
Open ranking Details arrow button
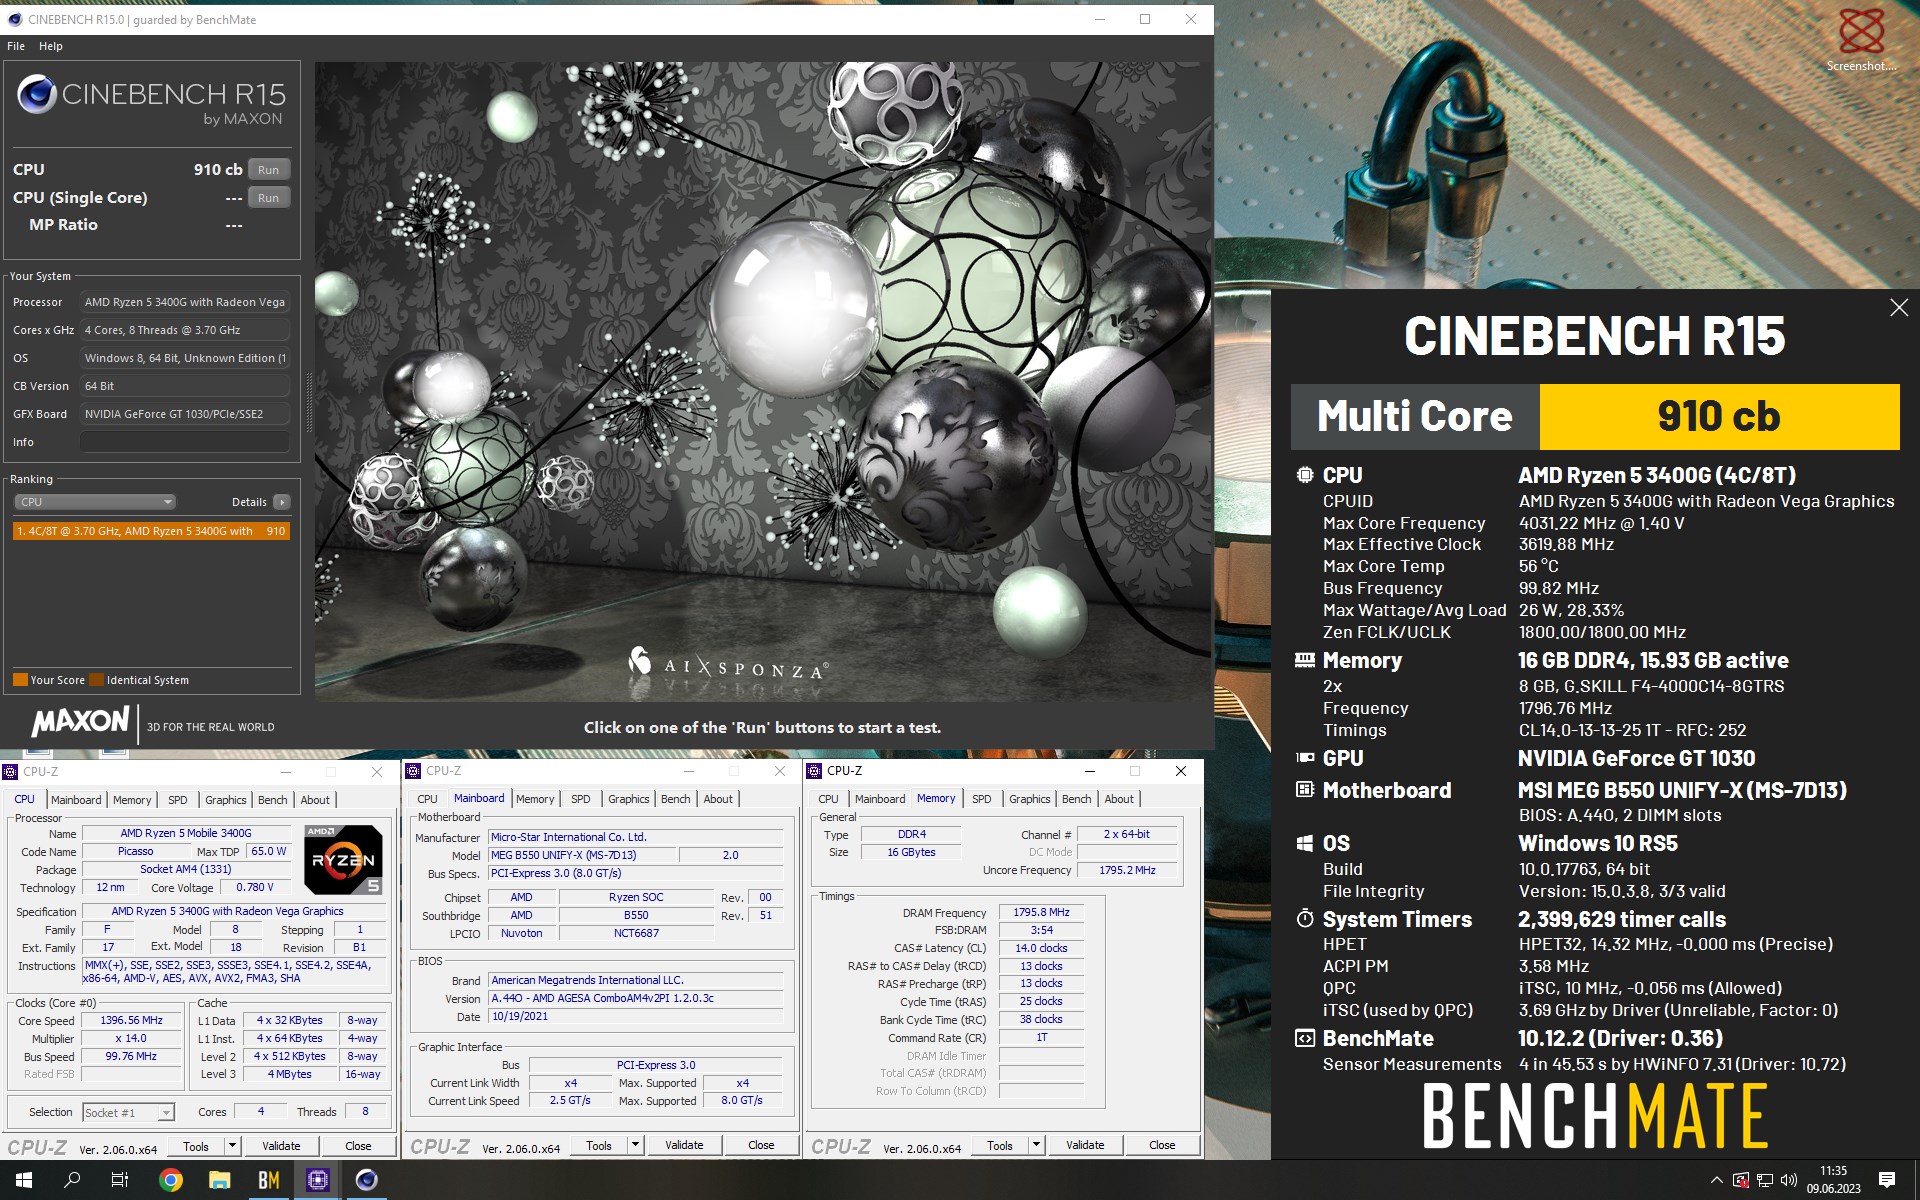tap(282, 502)
